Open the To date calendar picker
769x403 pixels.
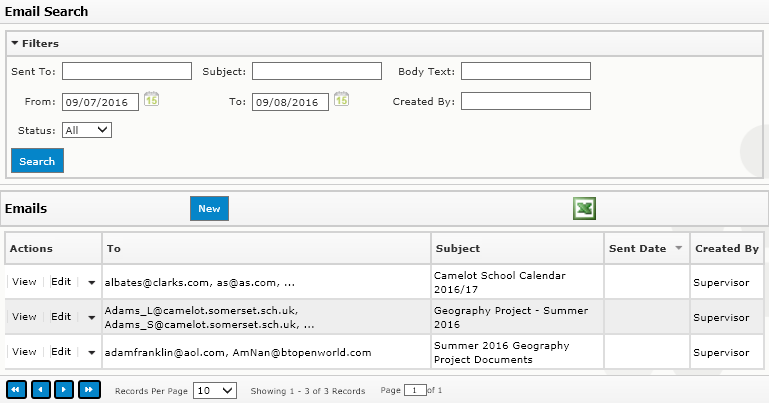(341, 99)
